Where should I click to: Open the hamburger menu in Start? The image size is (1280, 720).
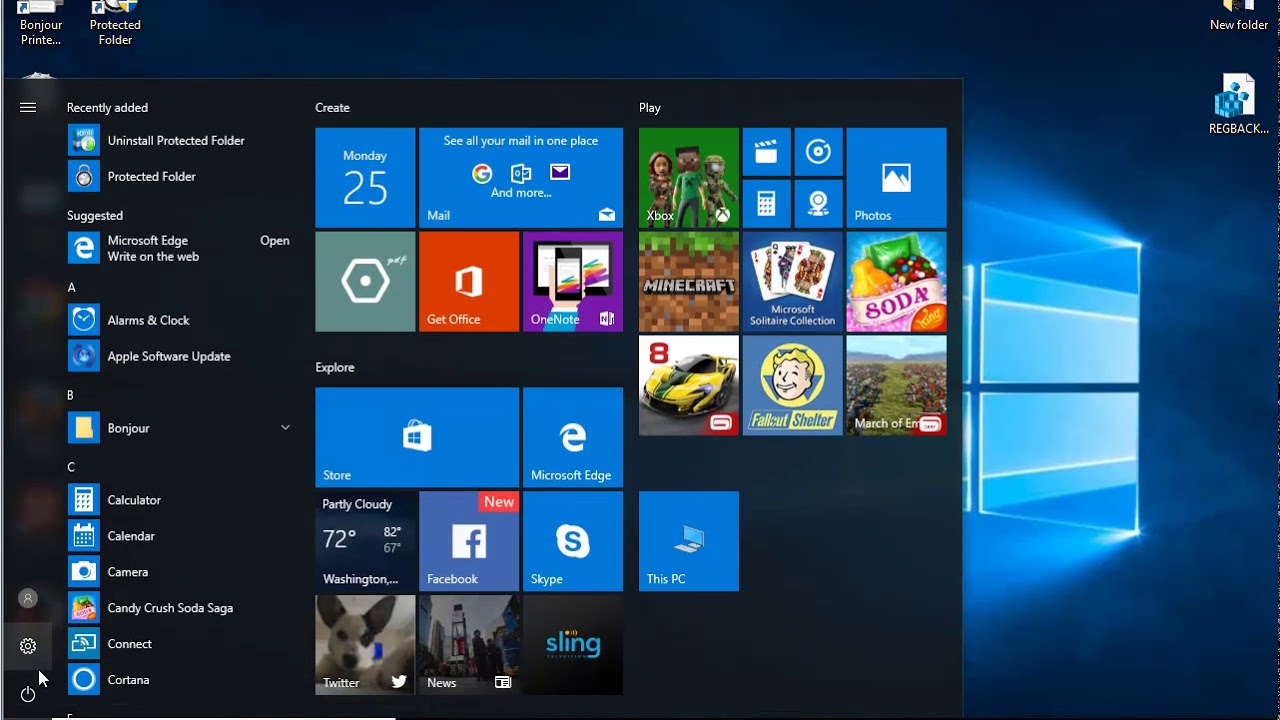28,107
